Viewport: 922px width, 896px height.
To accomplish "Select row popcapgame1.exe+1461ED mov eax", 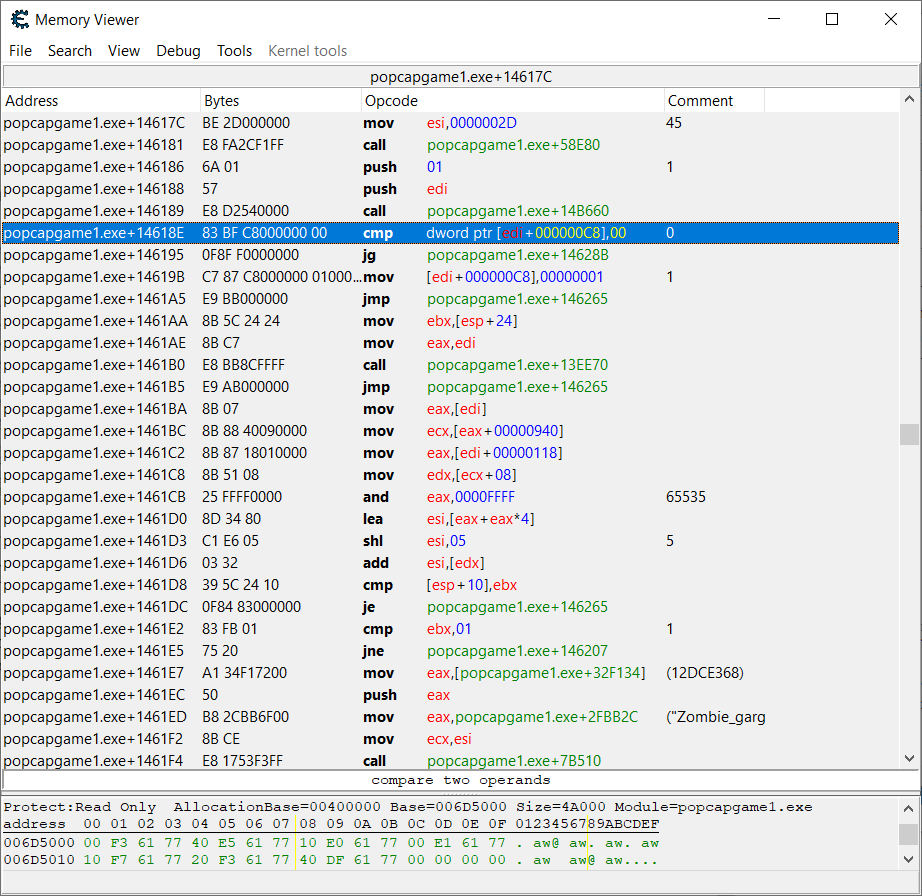I will [450, 717].
